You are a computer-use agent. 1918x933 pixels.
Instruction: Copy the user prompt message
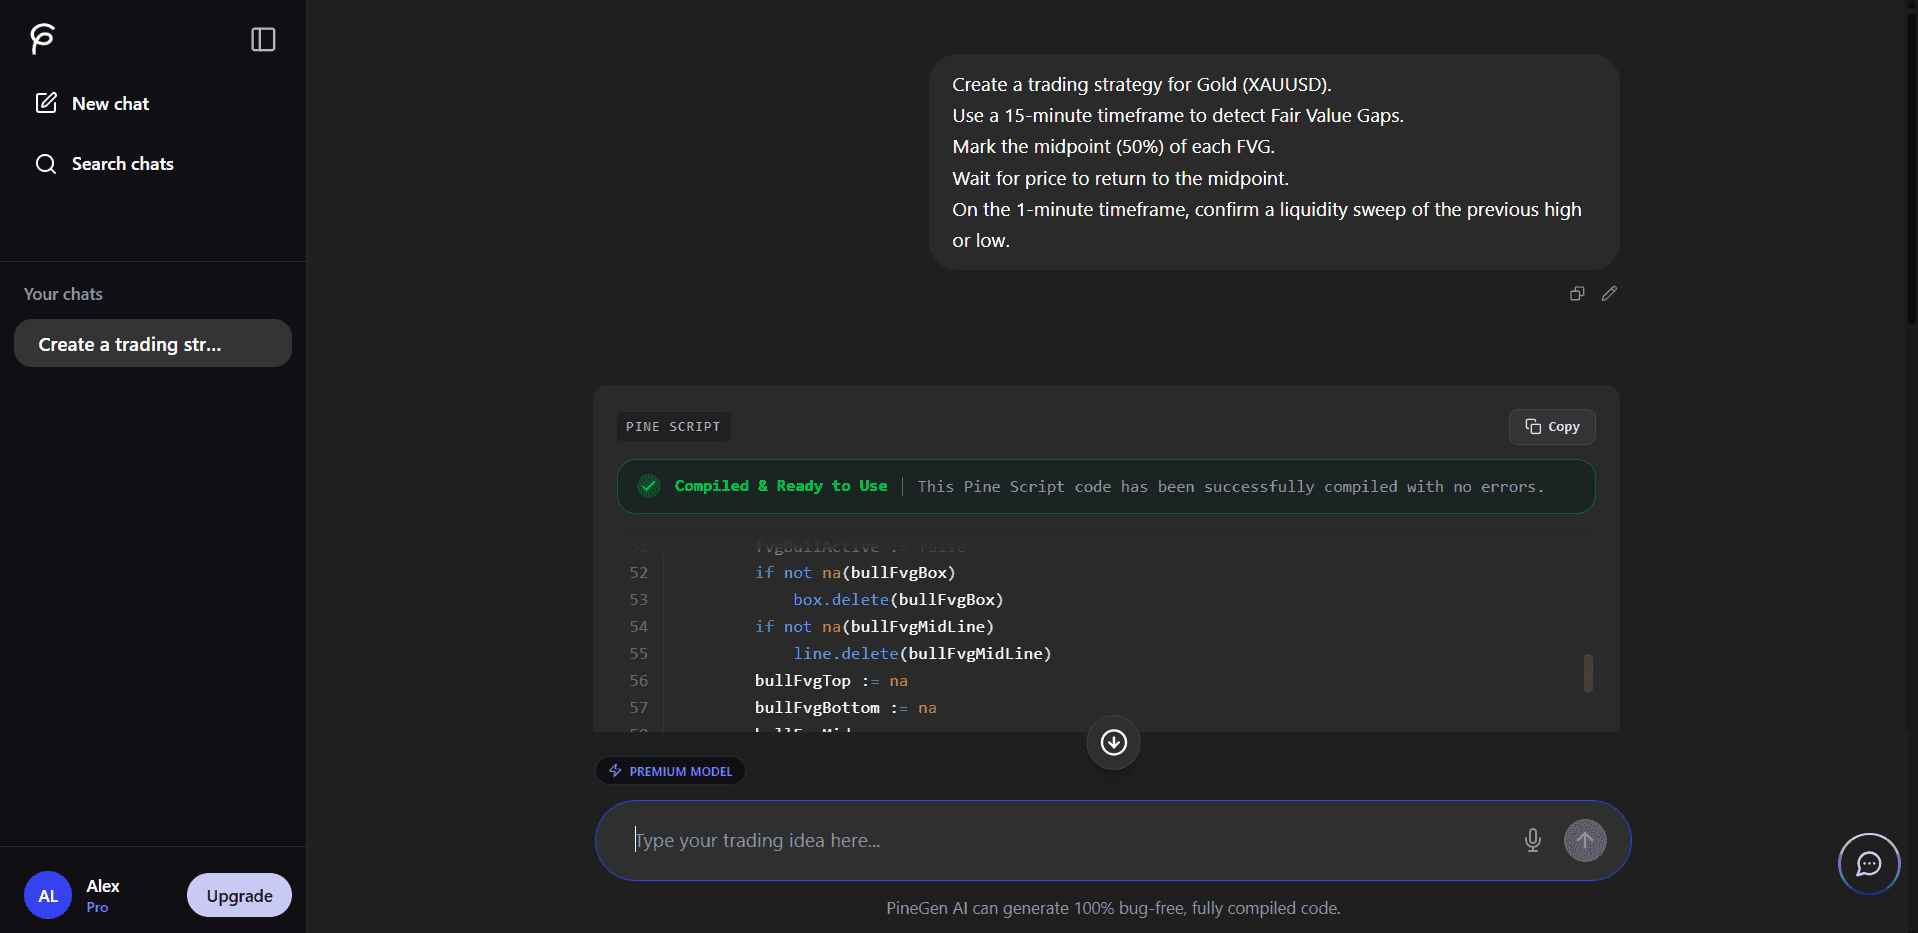pos(1577,293)
